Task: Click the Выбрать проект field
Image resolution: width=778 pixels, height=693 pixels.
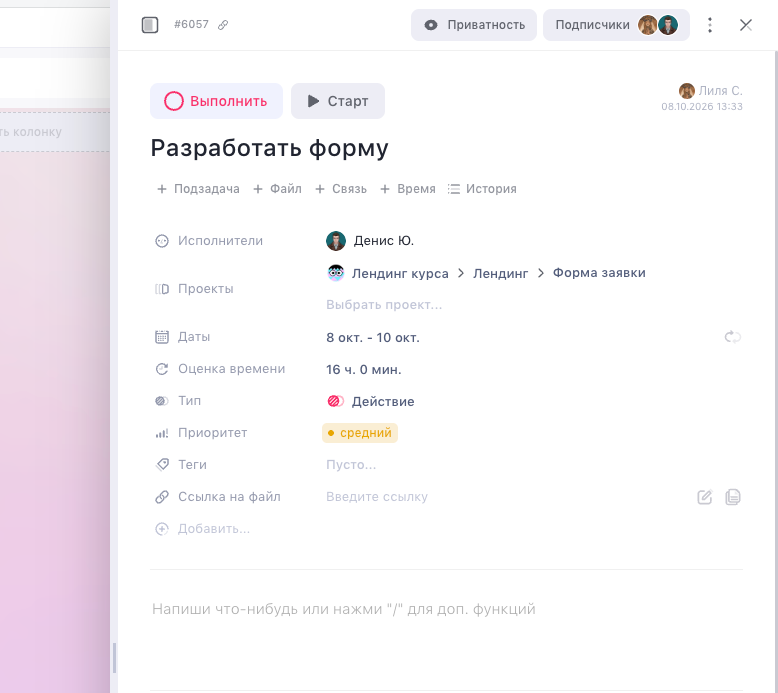Action: (384, 305)
